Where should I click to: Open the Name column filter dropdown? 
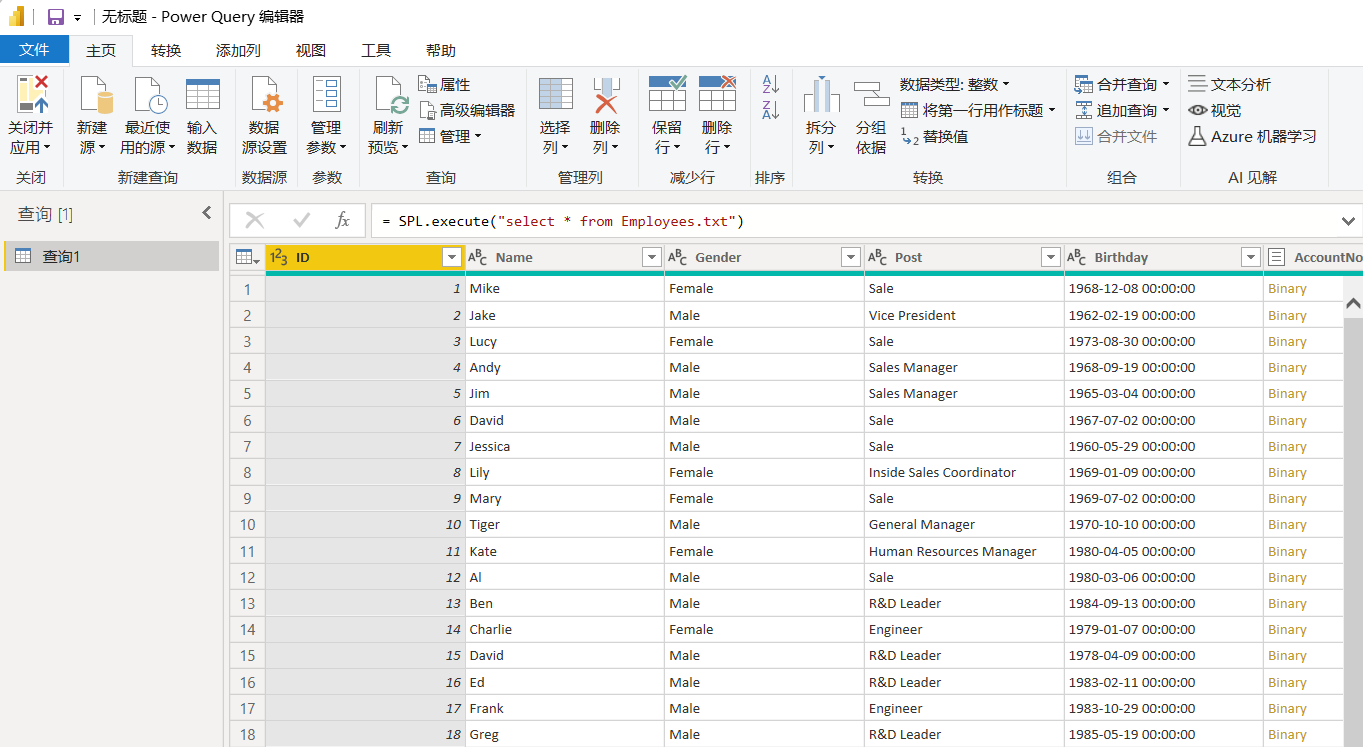[651, 258]
